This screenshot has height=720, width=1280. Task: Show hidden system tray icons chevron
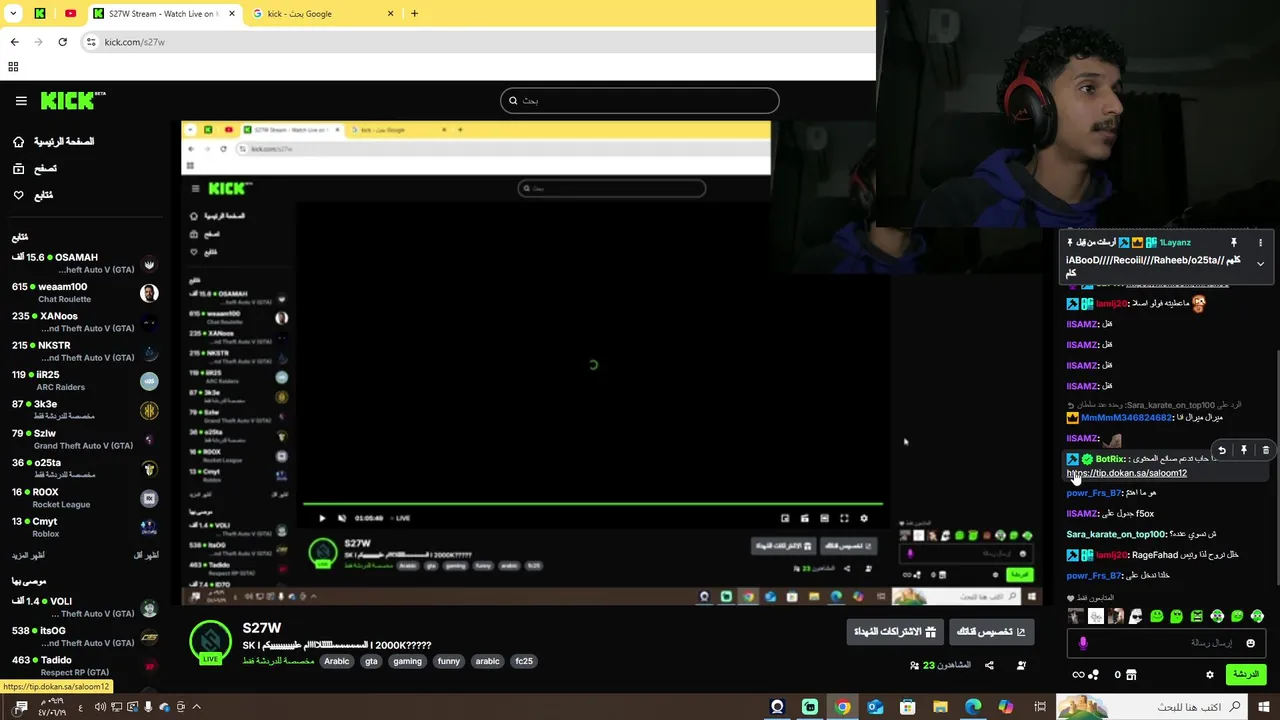197,707
